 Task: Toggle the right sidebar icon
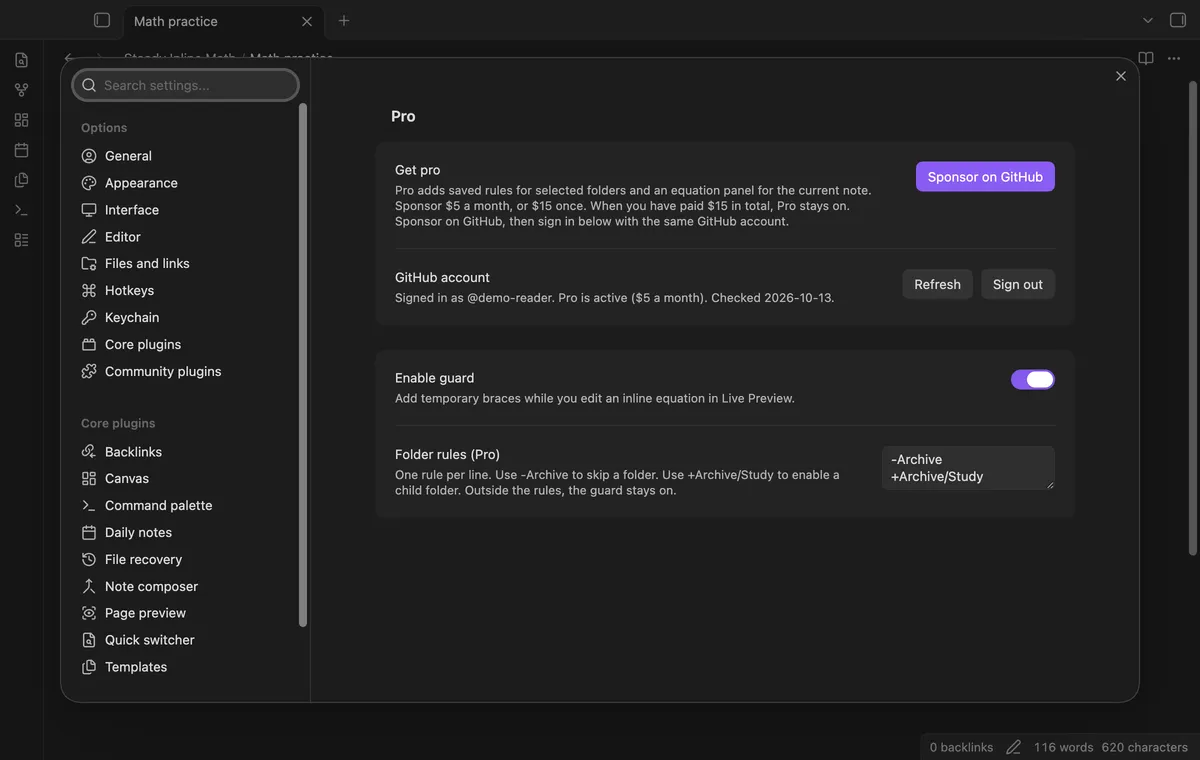[1177, 20]
